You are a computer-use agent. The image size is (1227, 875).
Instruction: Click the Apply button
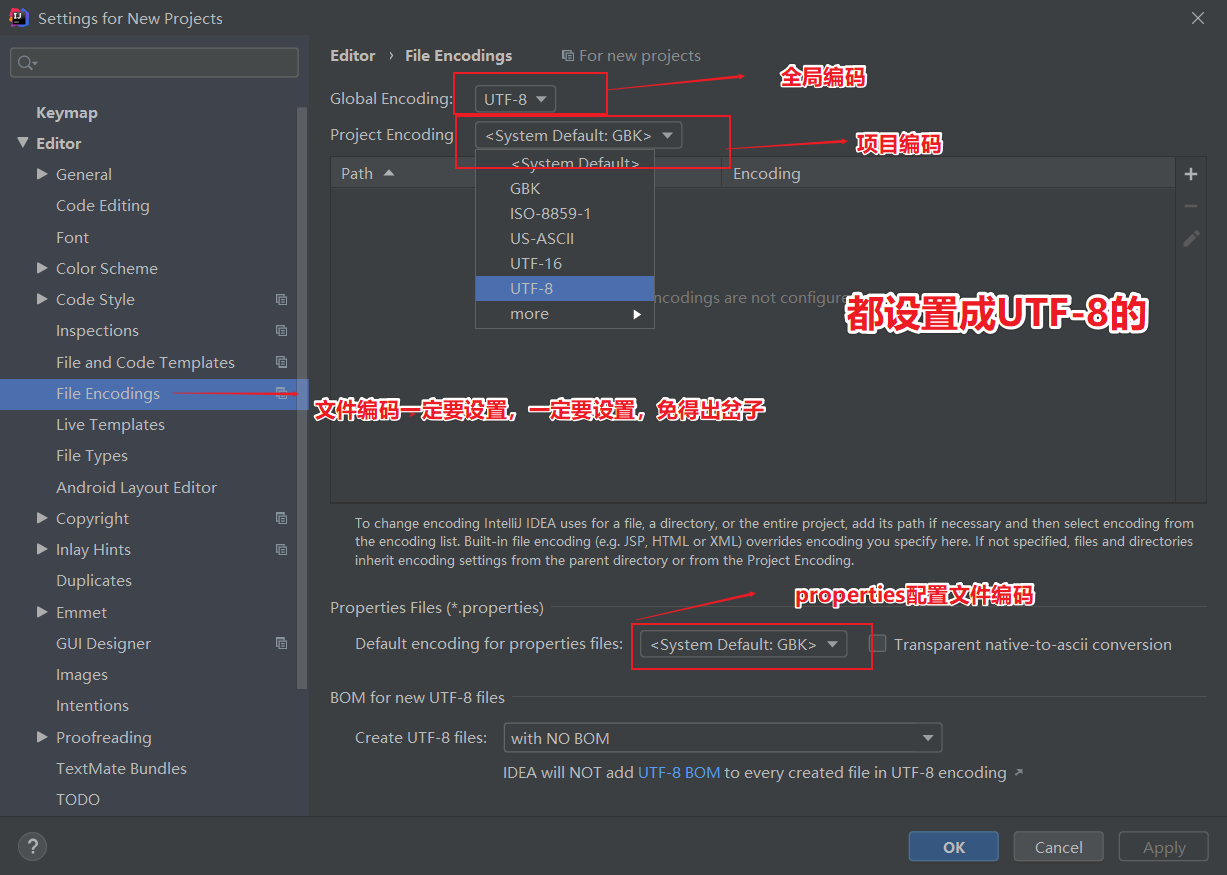click(1163, 846)
